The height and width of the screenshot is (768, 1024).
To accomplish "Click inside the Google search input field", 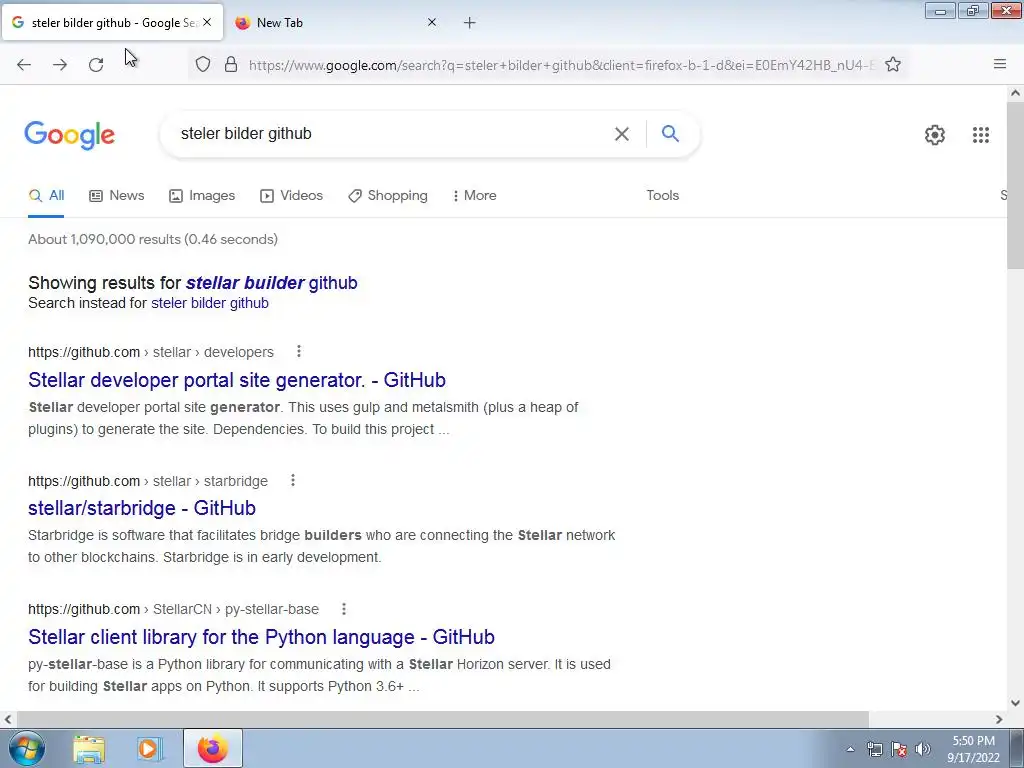I will [x=392, y=134].
